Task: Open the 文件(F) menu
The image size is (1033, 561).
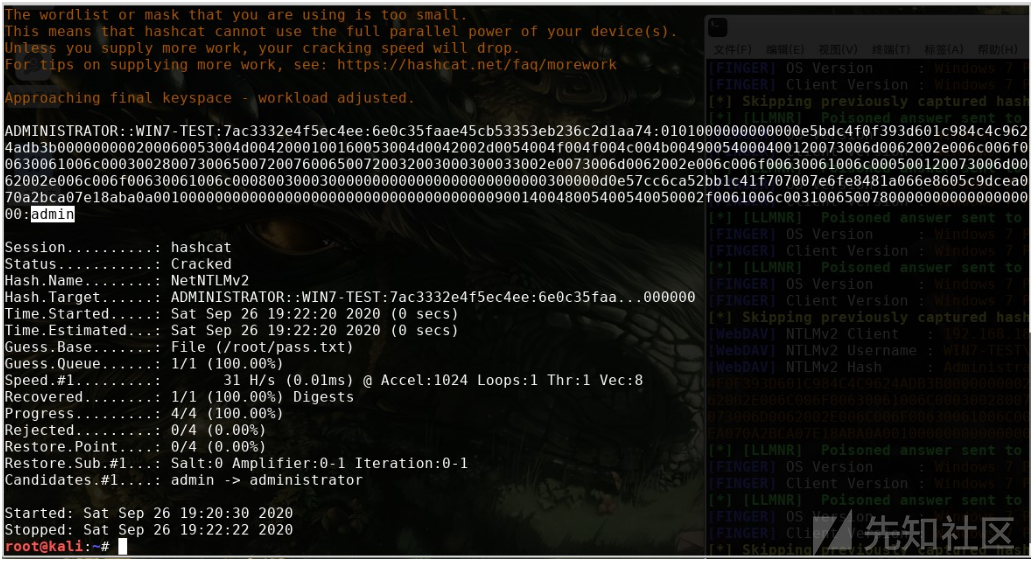Action: tap(732, 50)
